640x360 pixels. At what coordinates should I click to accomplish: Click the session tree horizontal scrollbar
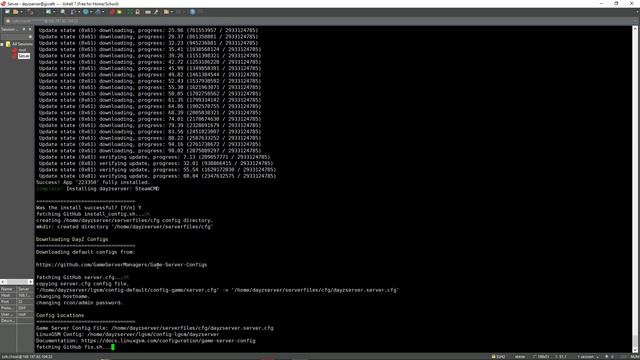[x=16, y=282]
